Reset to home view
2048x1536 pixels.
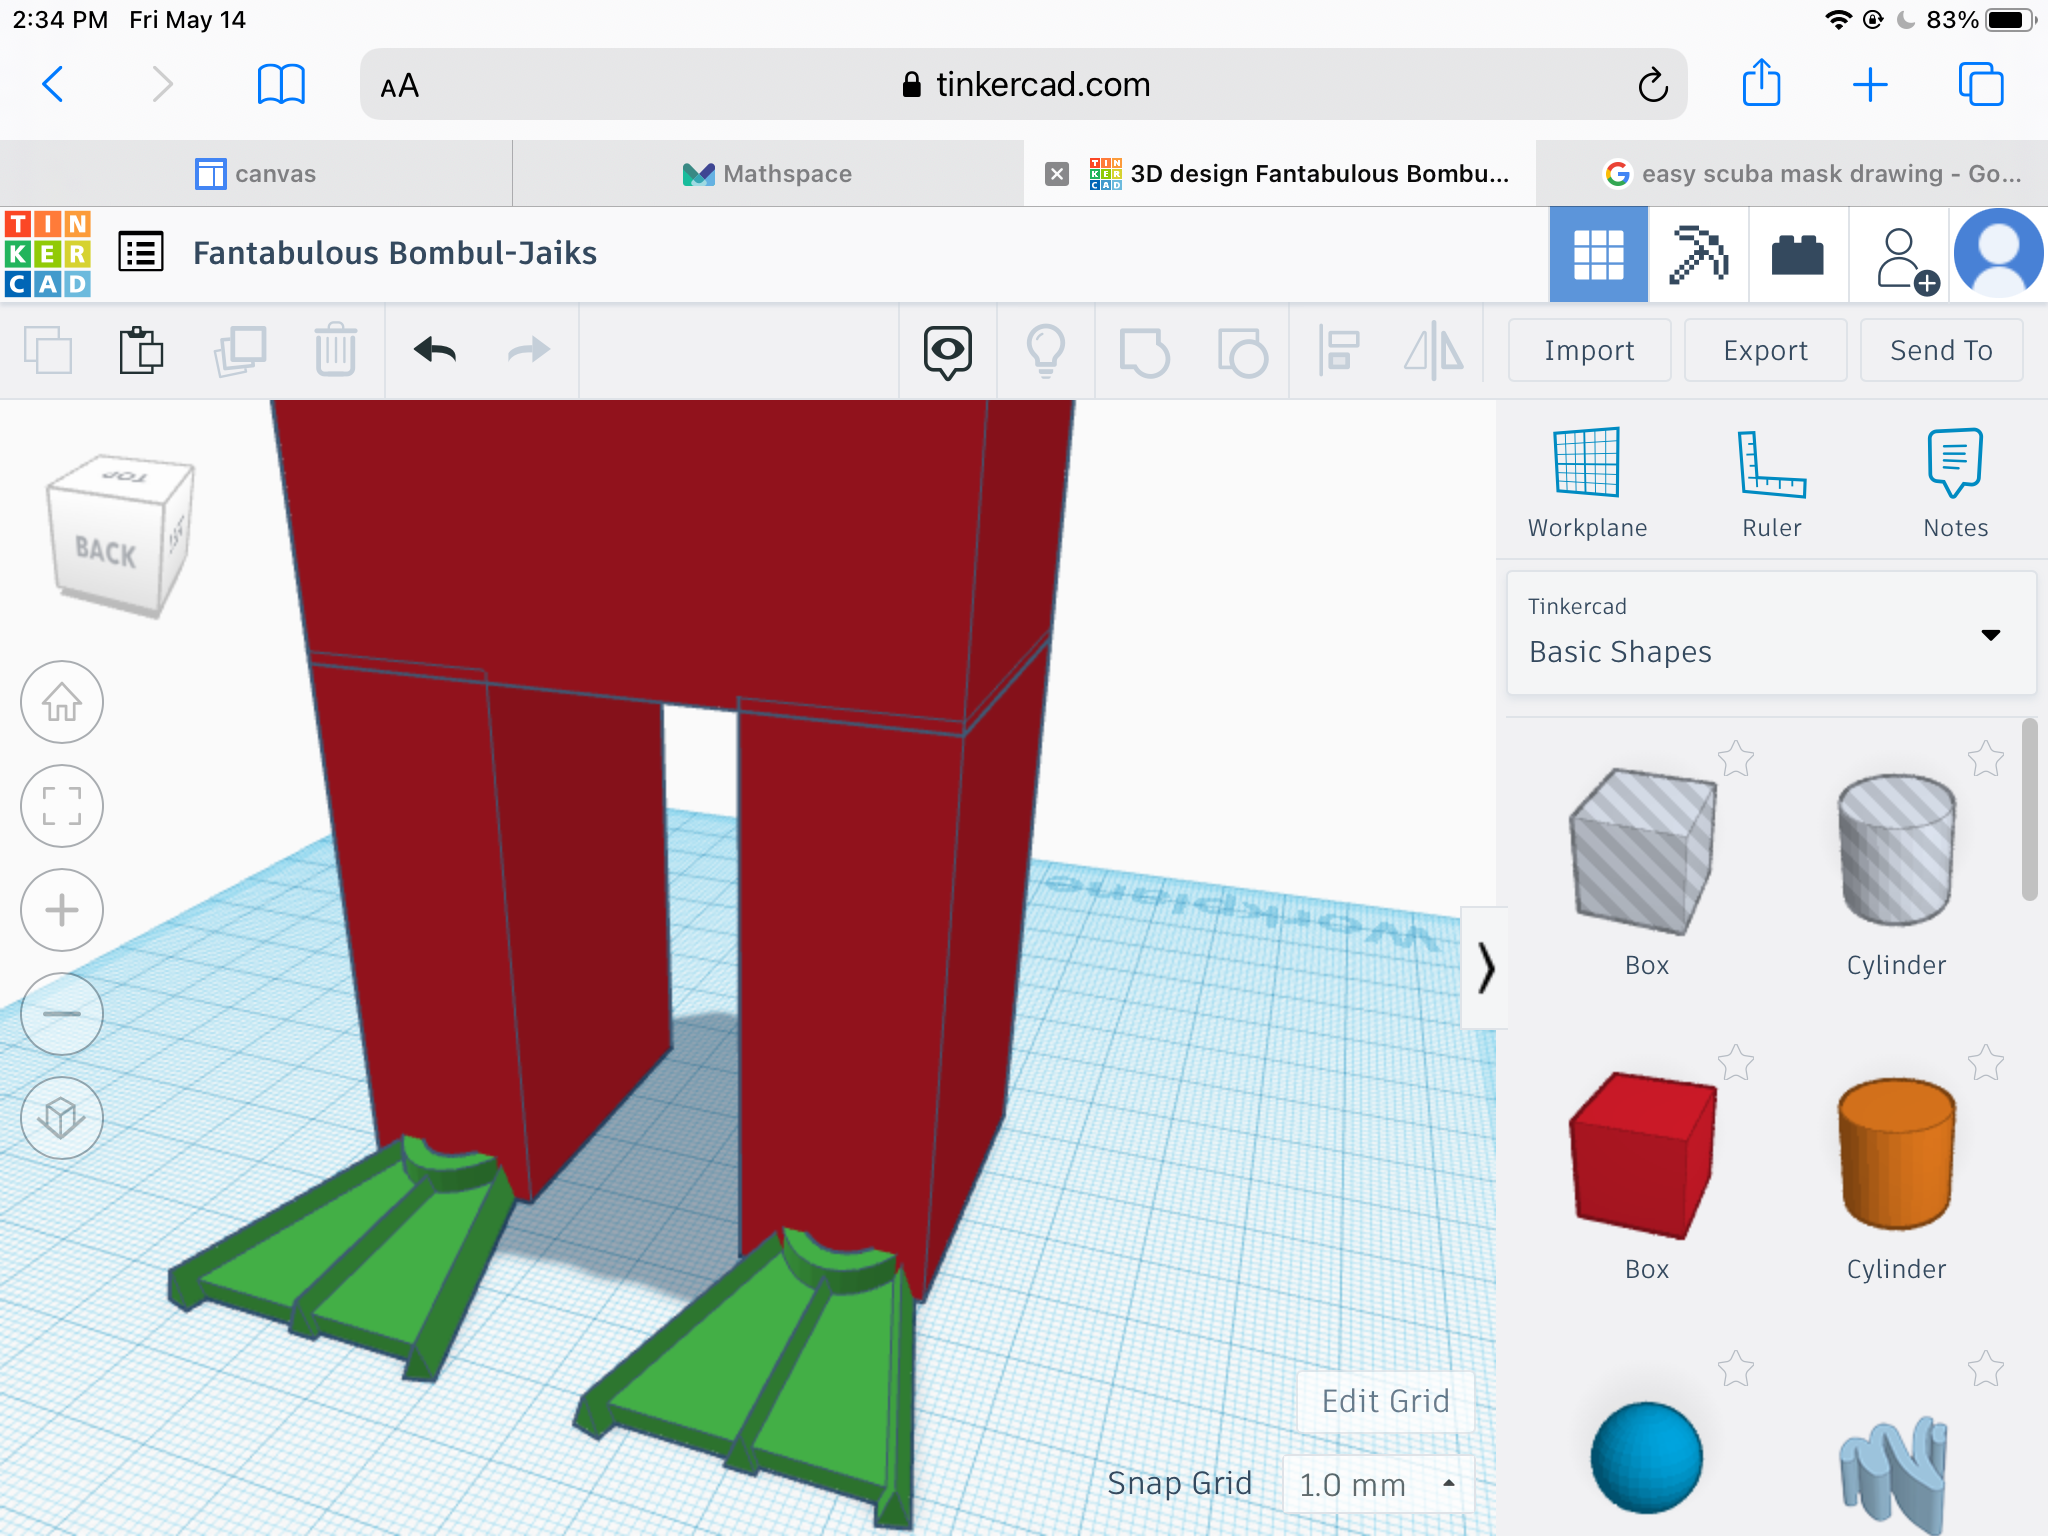pyautogui.click(x=62, y=702)
